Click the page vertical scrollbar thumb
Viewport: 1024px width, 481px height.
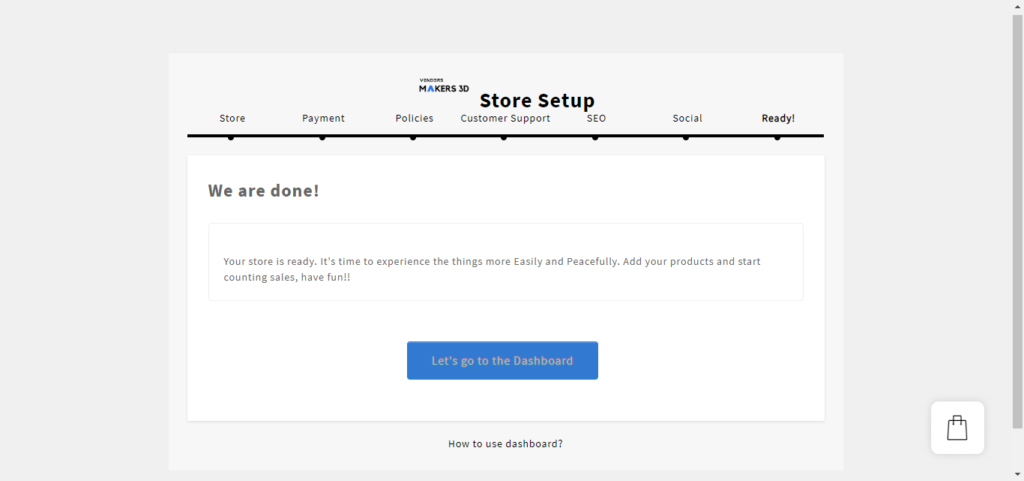click(1017, 221)
